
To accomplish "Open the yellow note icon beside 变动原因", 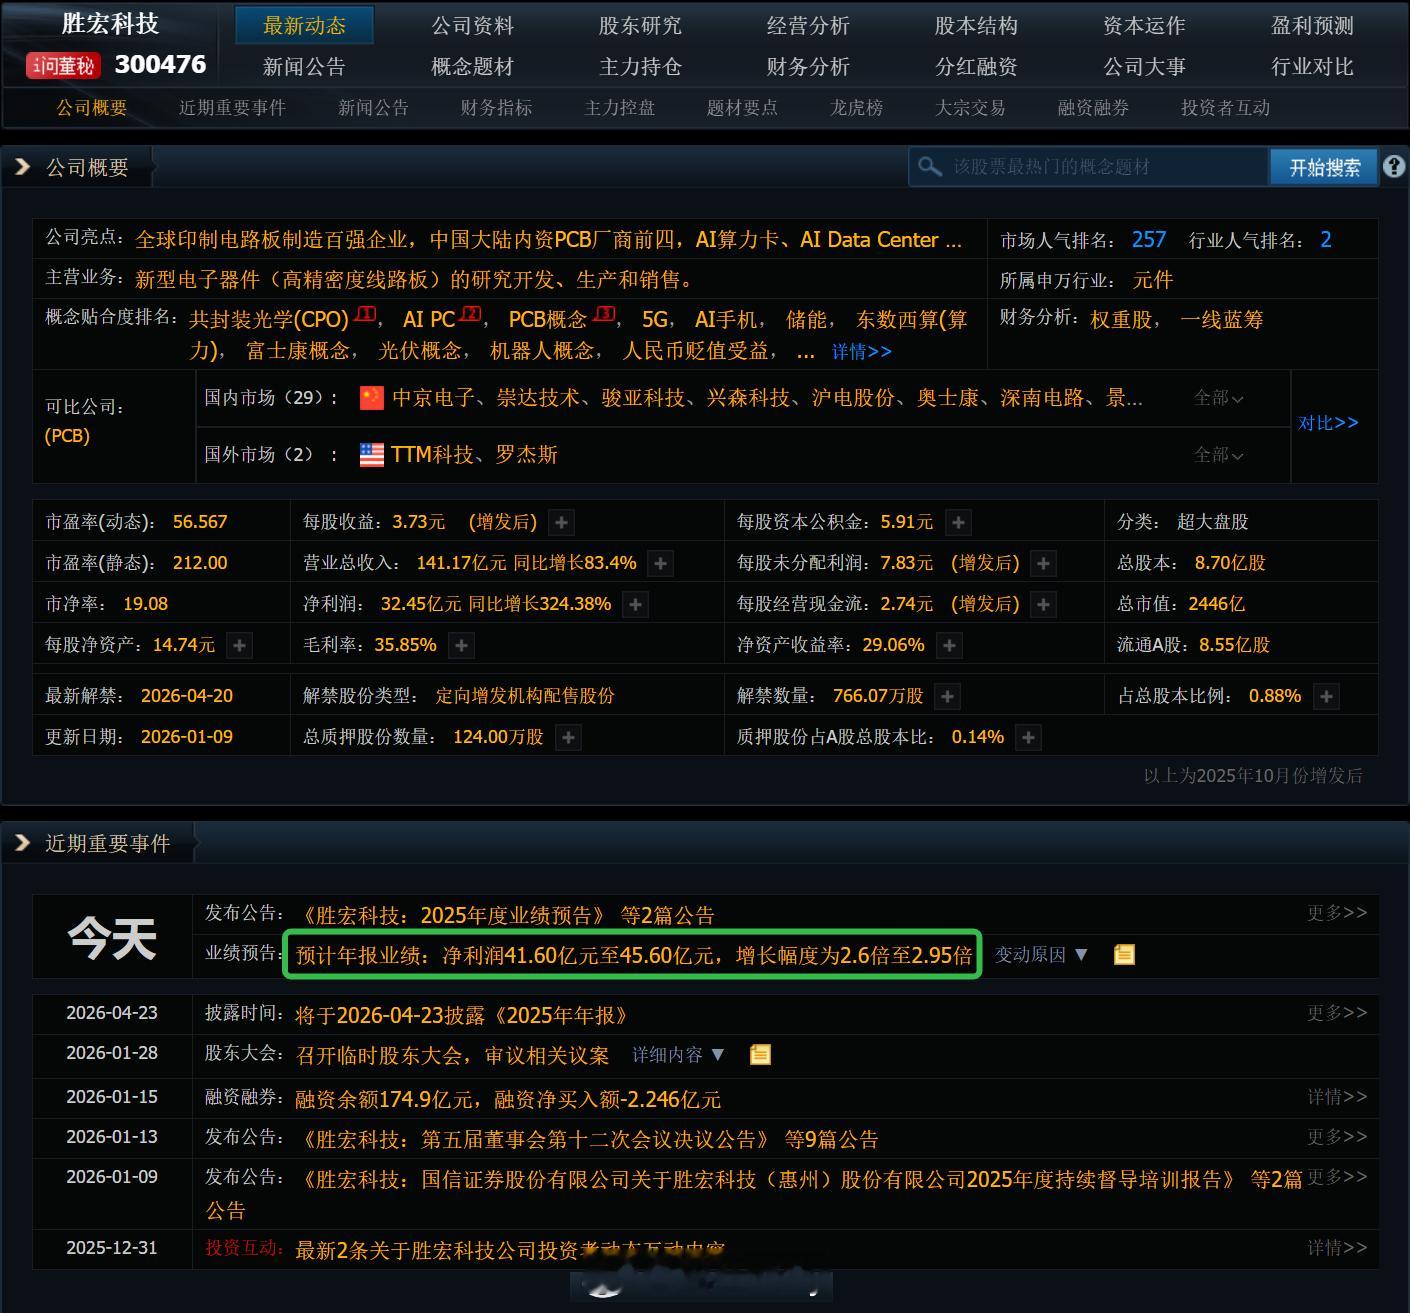I will pos(1124,955).
